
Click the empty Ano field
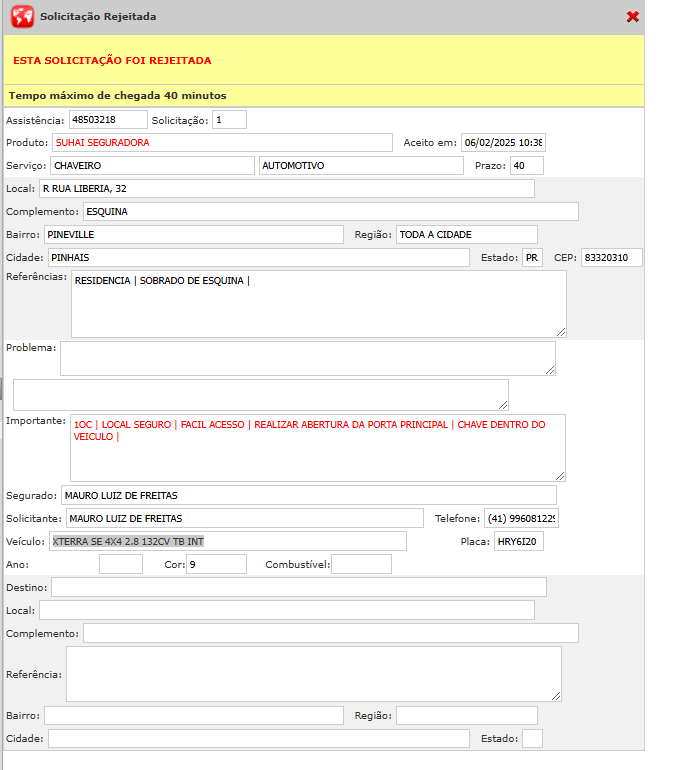[121, 565]
